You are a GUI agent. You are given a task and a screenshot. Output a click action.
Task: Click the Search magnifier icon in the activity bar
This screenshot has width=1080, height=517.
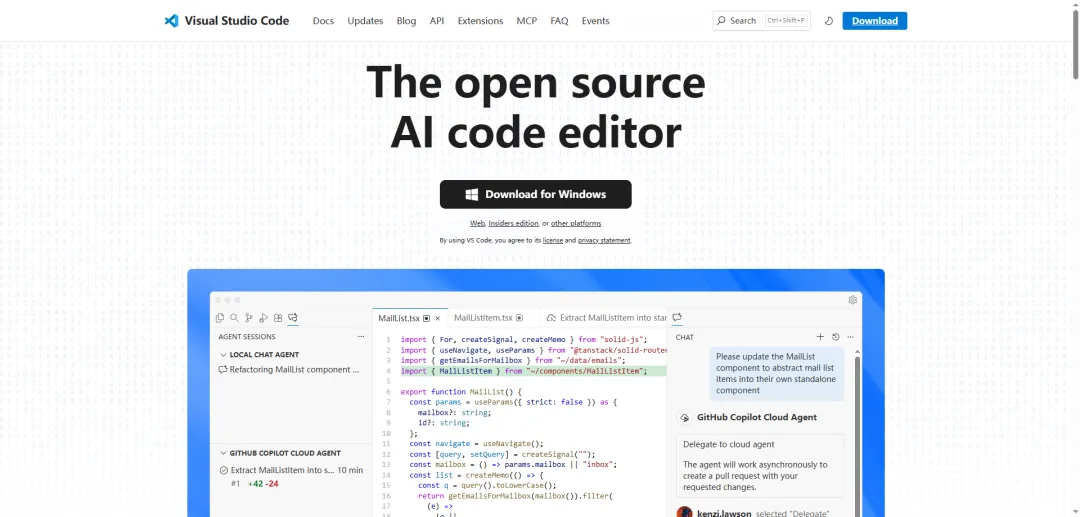coord(234,318)
